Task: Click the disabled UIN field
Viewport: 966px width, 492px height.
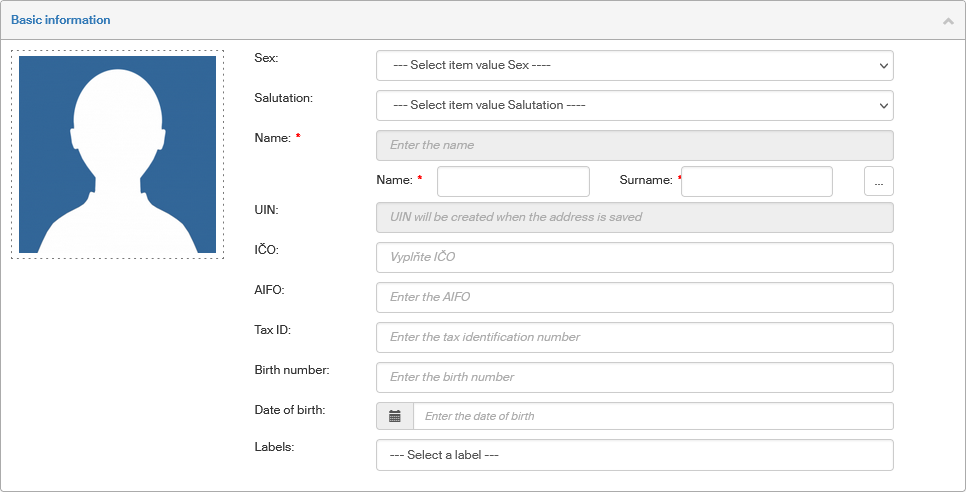Action: click(x=634, y=217)
